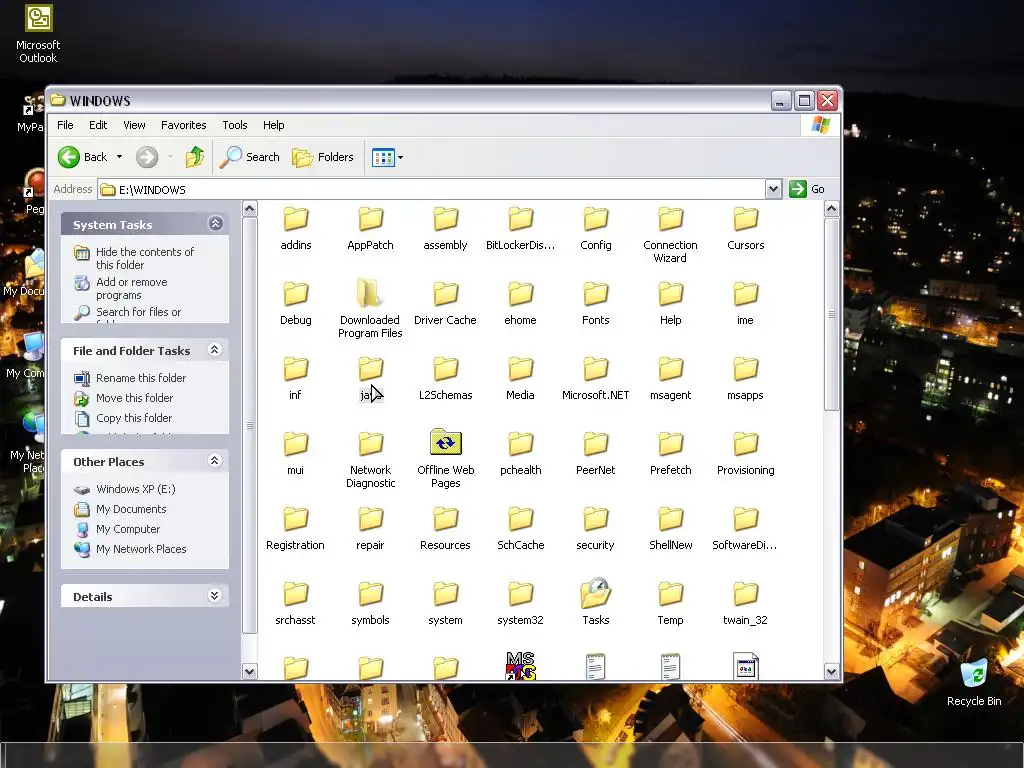Click the Views toolbar icon
This screenshot has width=1024, height=768.
[x=383, y=157]
